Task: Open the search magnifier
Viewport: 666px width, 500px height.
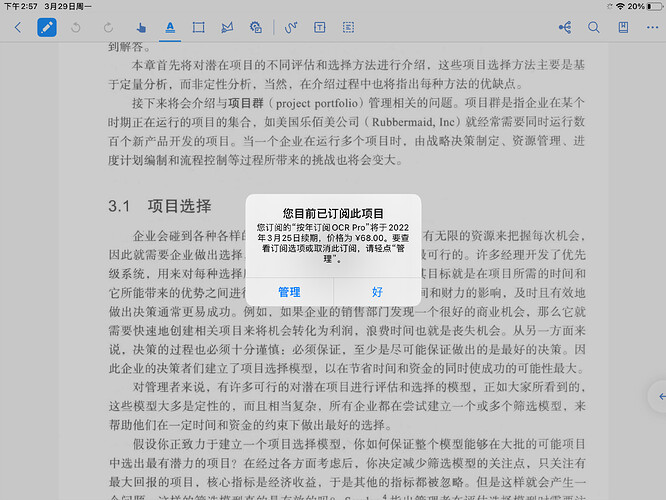Action: tap(594, 28)
